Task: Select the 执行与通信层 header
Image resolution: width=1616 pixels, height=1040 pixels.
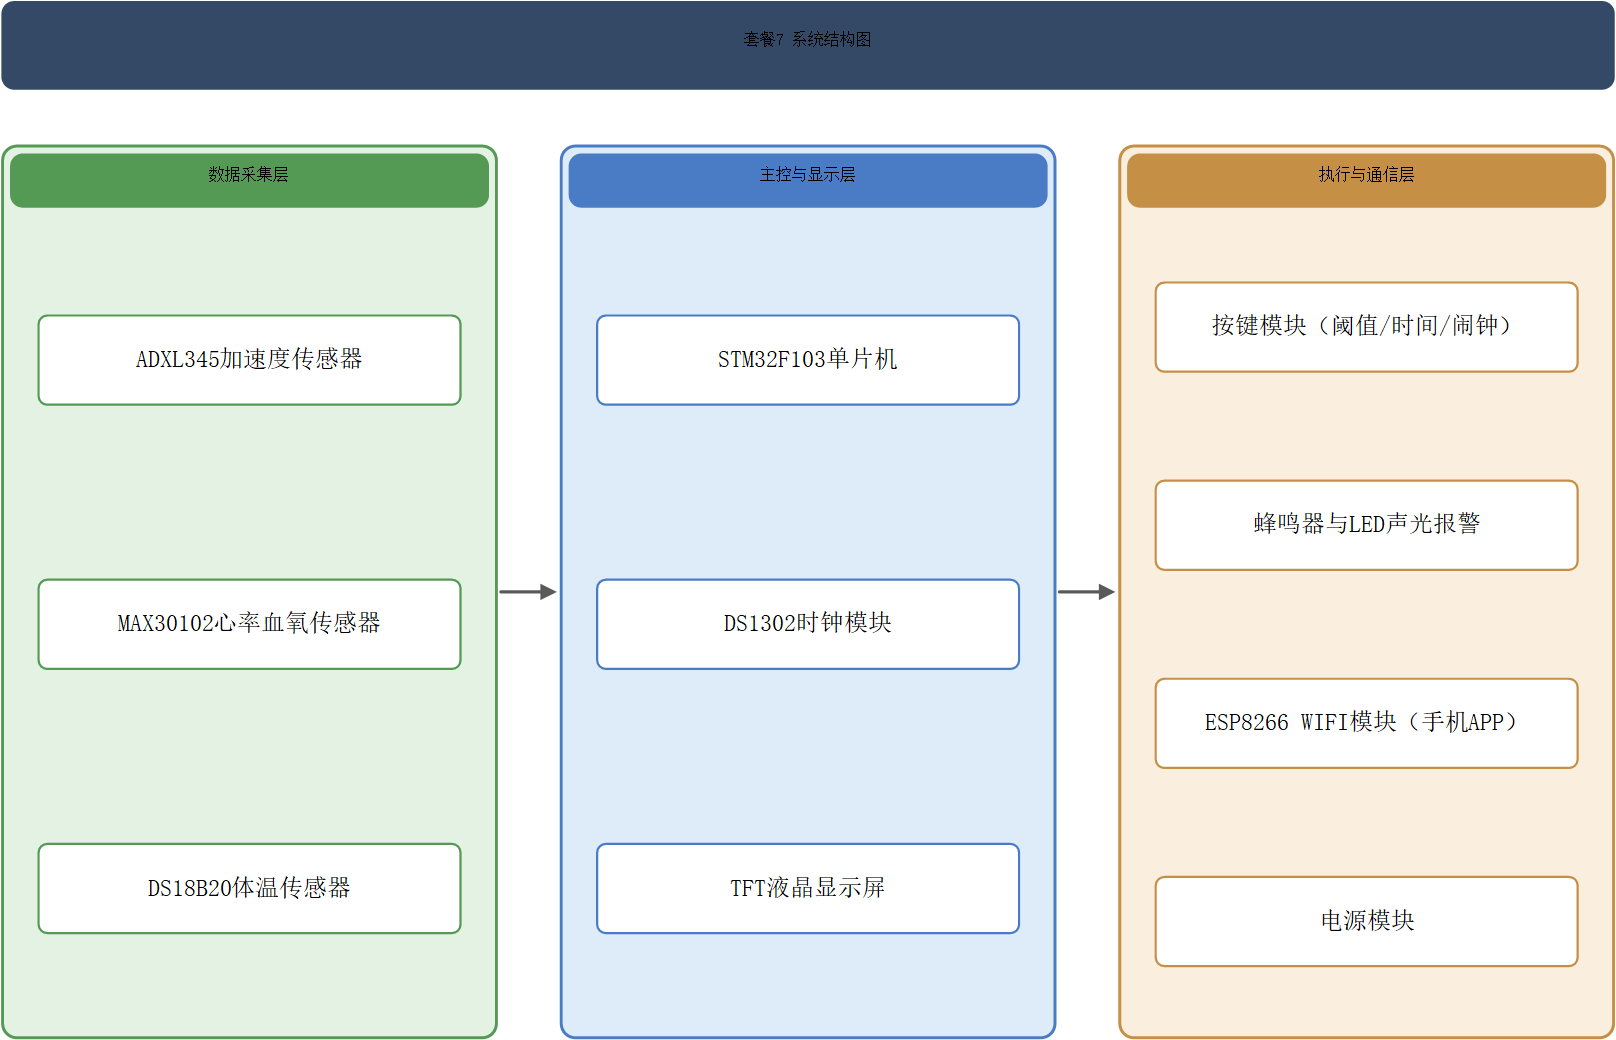Action: [1366, 180]
